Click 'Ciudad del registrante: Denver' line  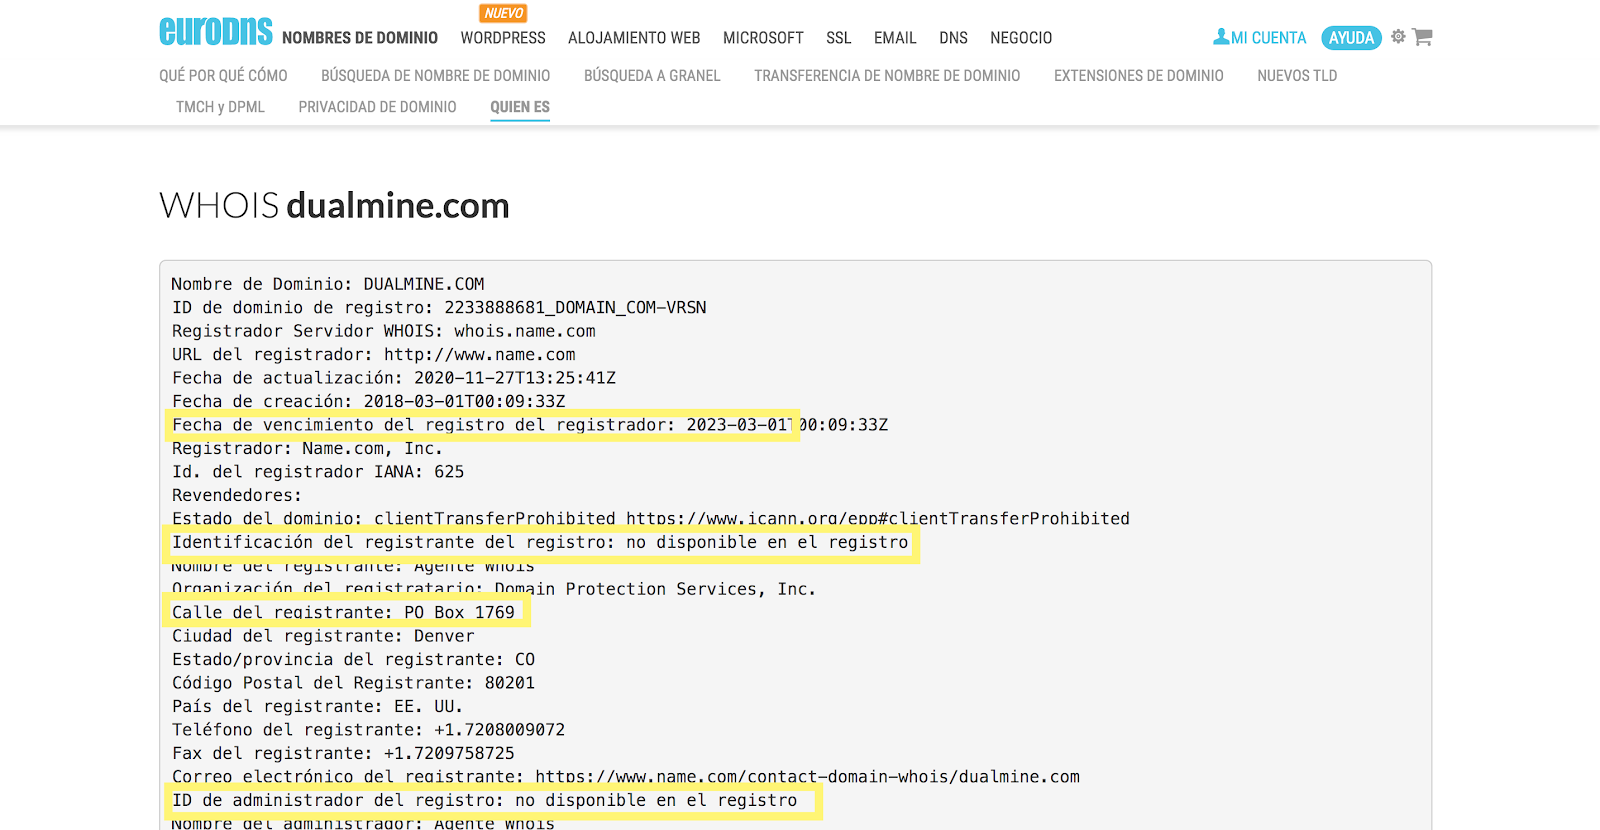323,636
